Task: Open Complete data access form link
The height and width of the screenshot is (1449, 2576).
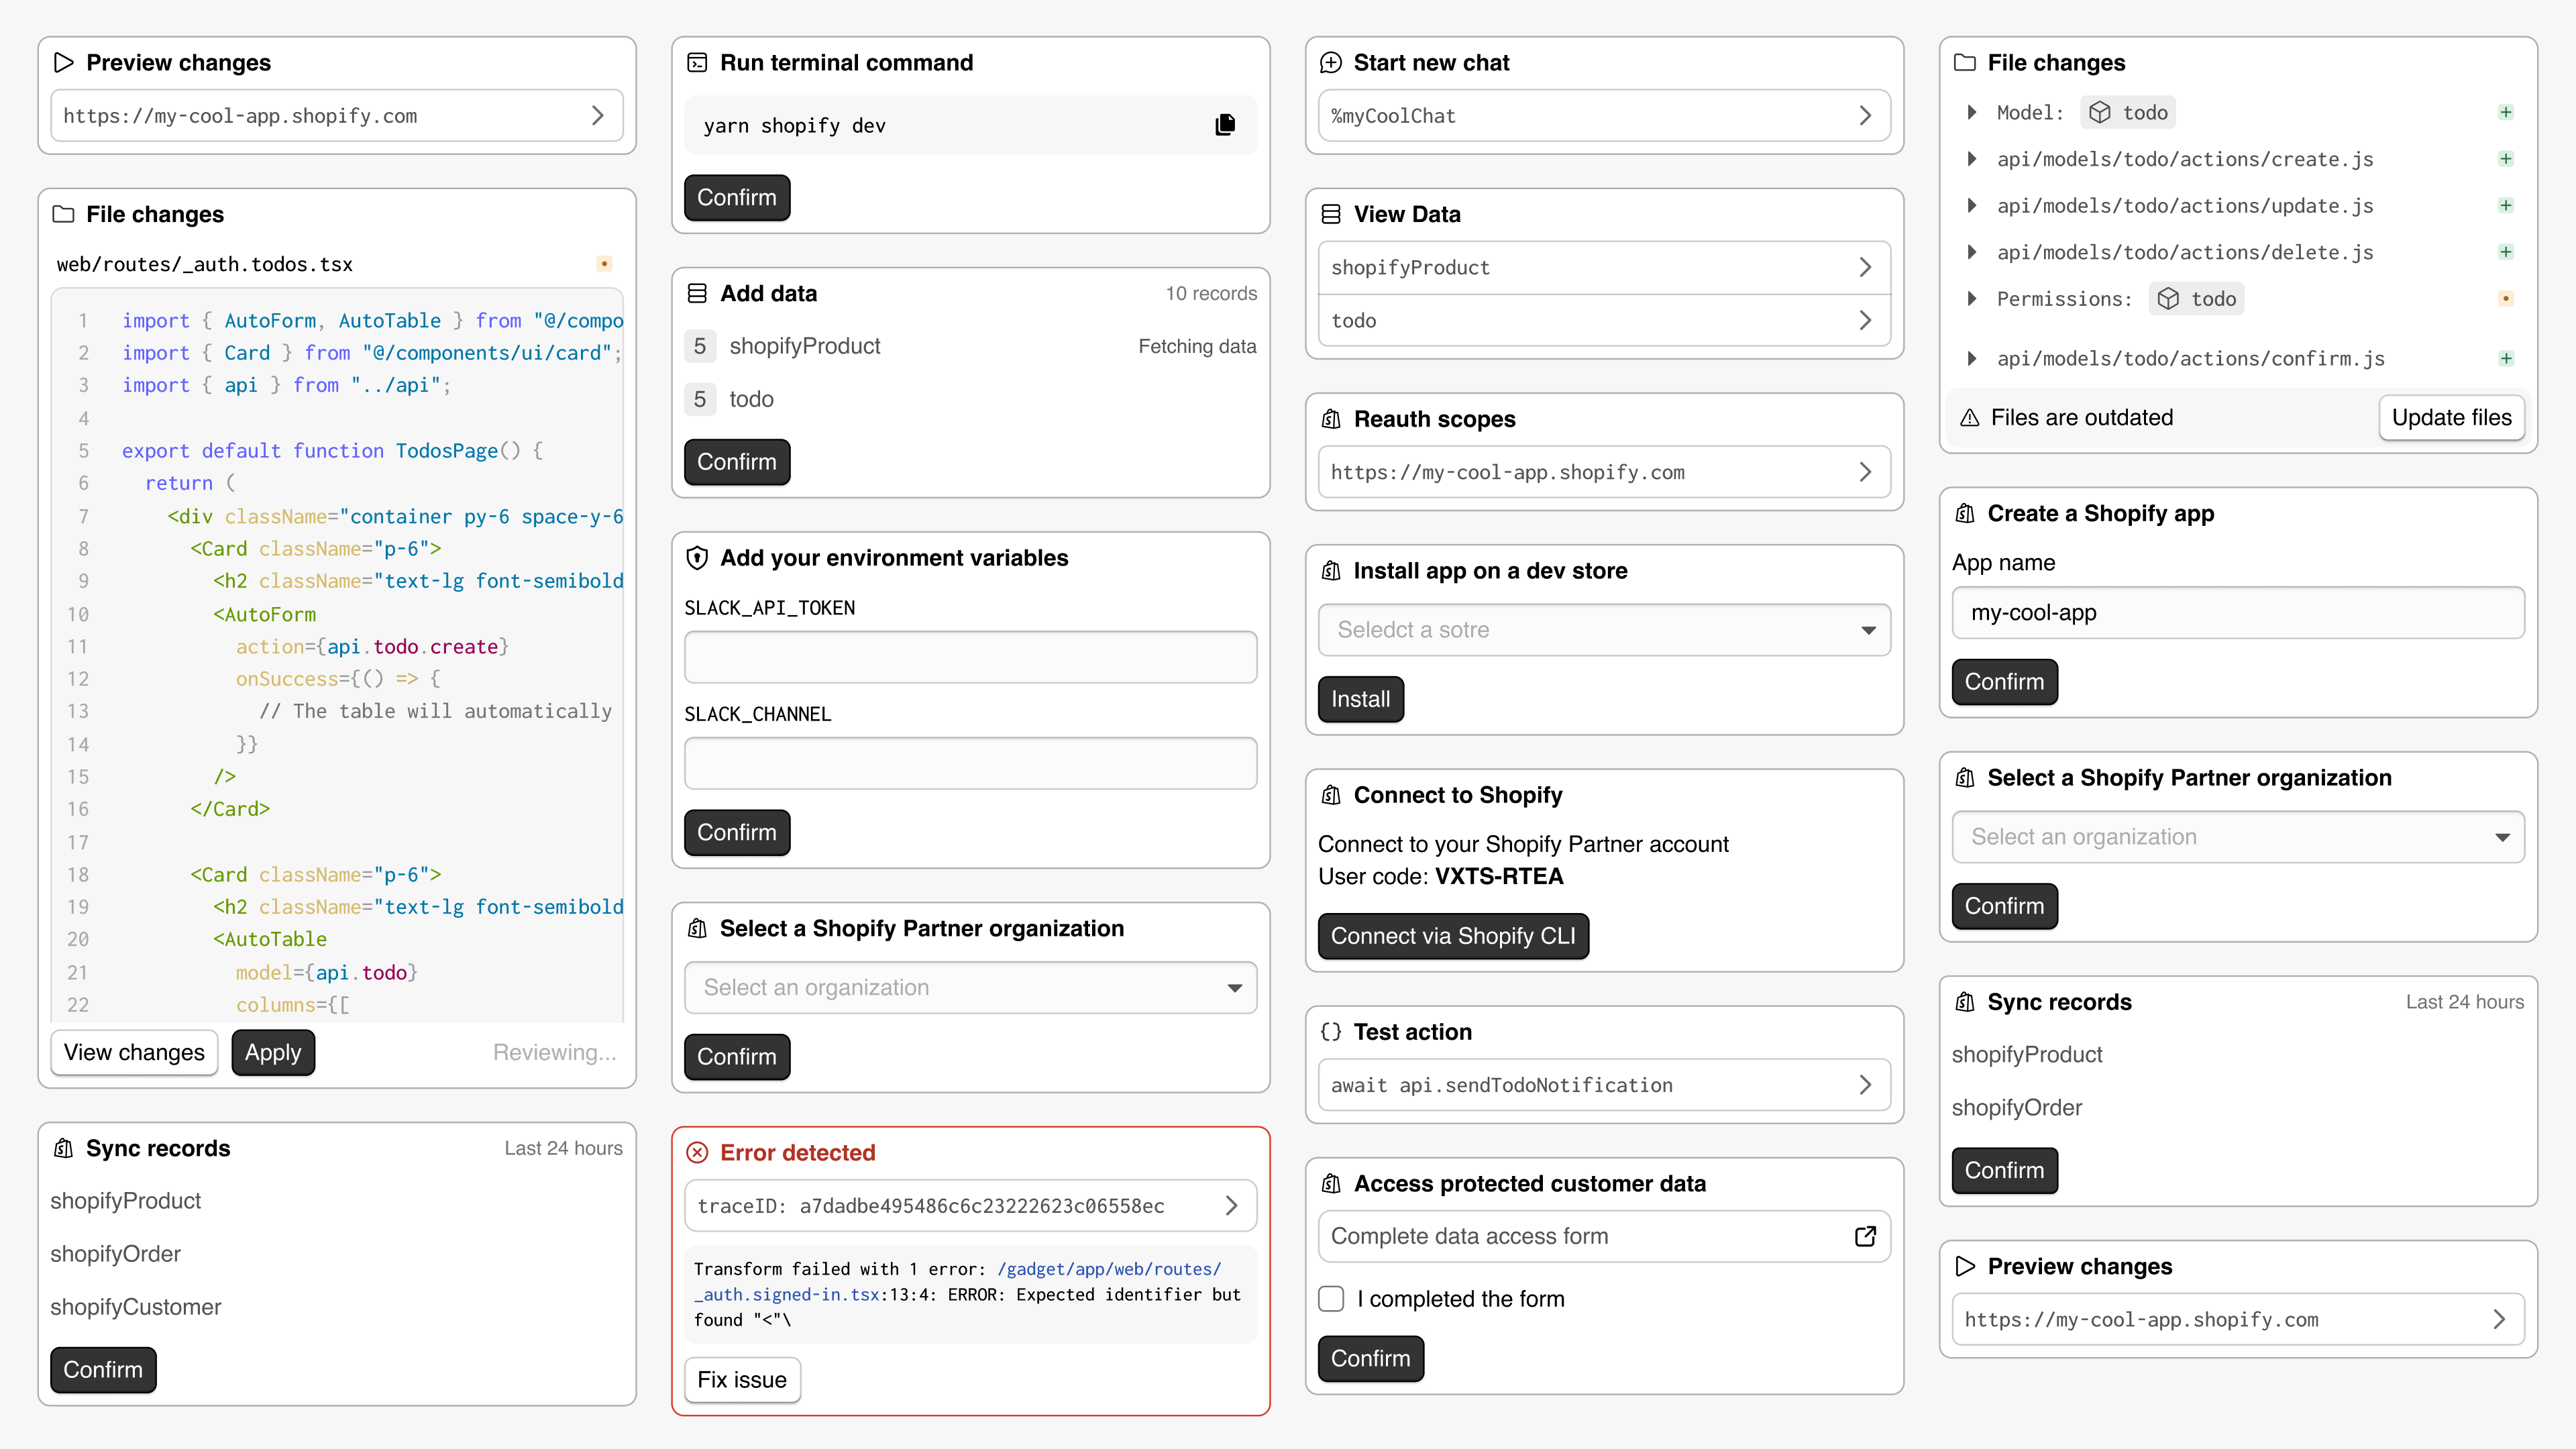Action: tap(1604, 1237)
